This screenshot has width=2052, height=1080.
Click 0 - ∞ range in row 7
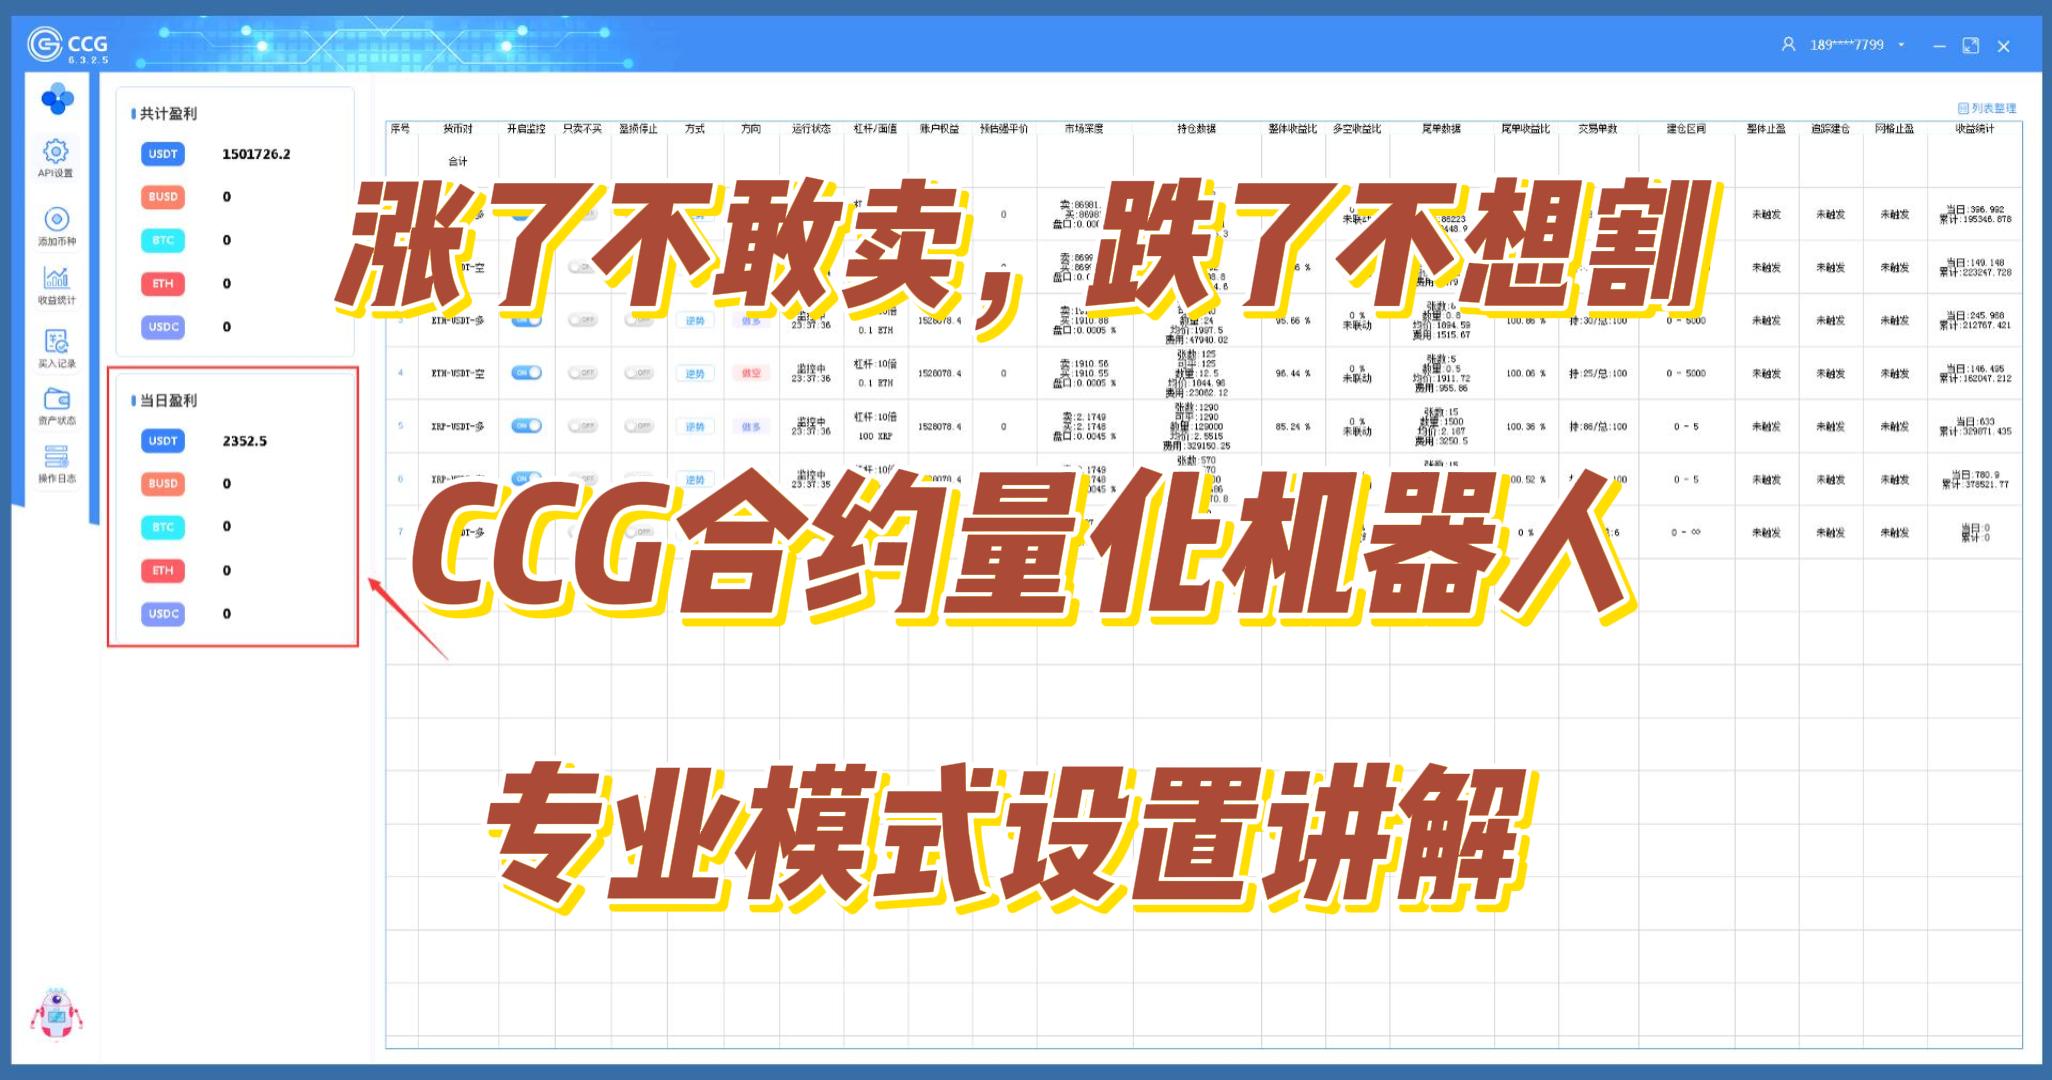(x=1686, y=533)
